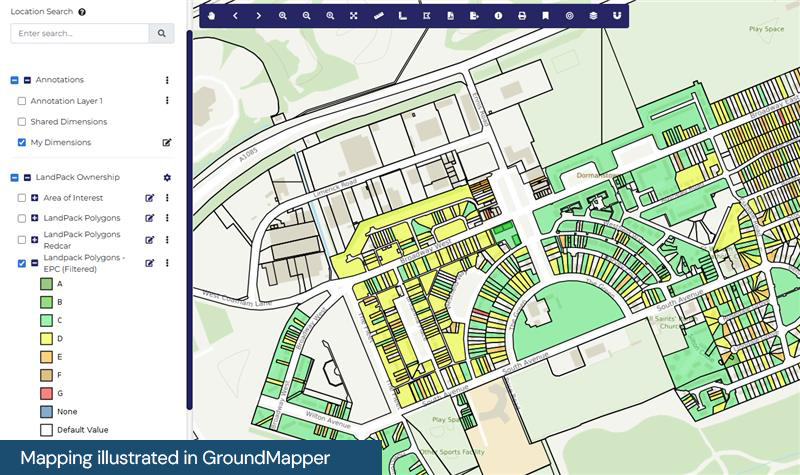Click the info identify tool
Image resolution: width=800 pixels, height=475 pixels.
click(498, 16)
